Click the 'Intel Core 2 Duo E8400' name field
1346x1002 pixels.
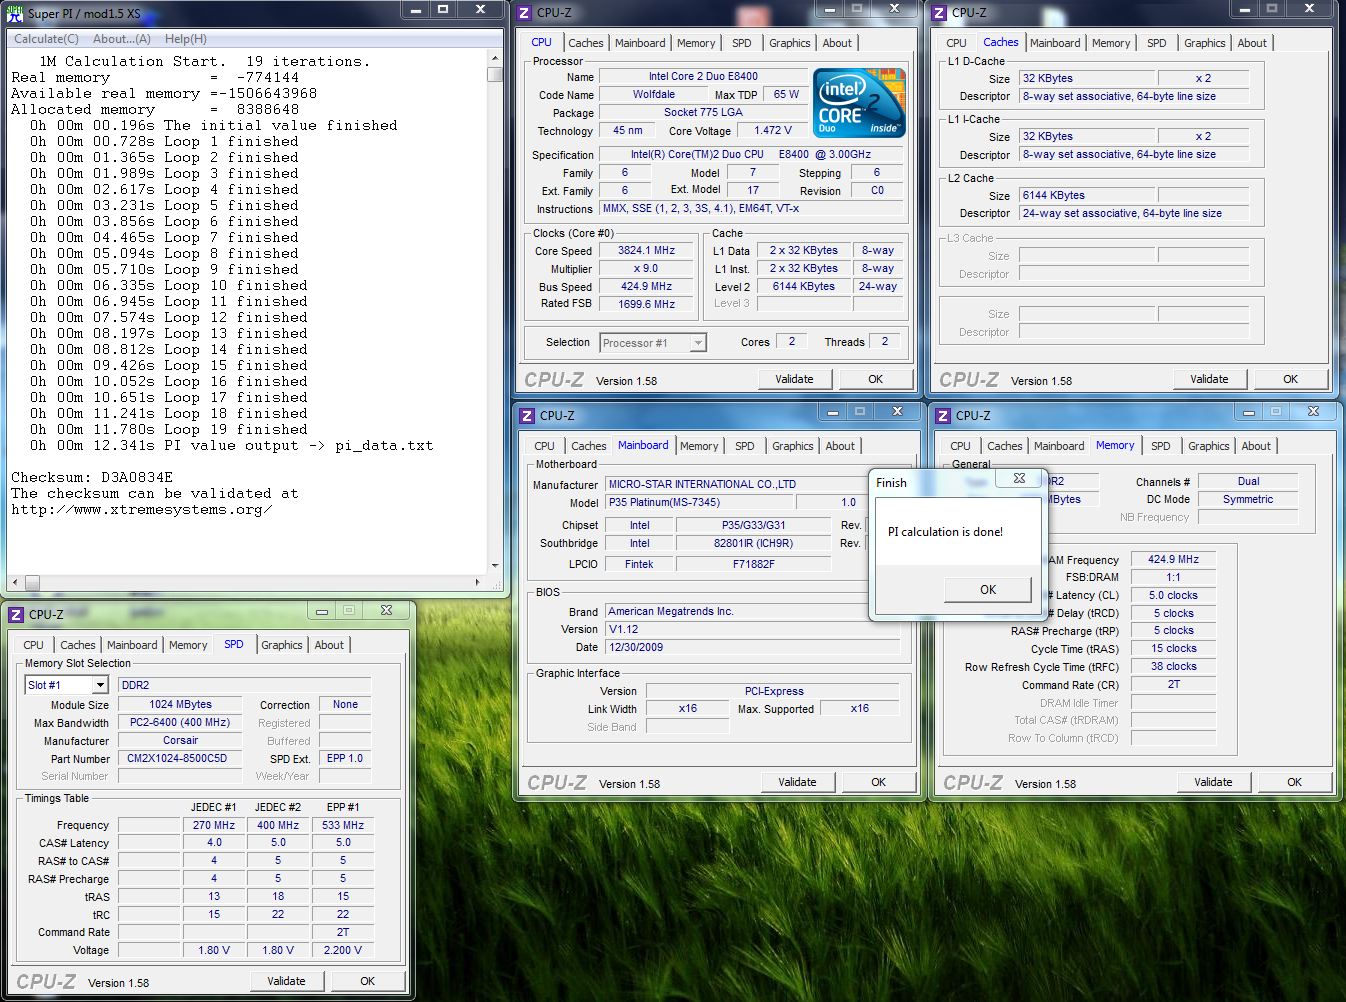703,76
